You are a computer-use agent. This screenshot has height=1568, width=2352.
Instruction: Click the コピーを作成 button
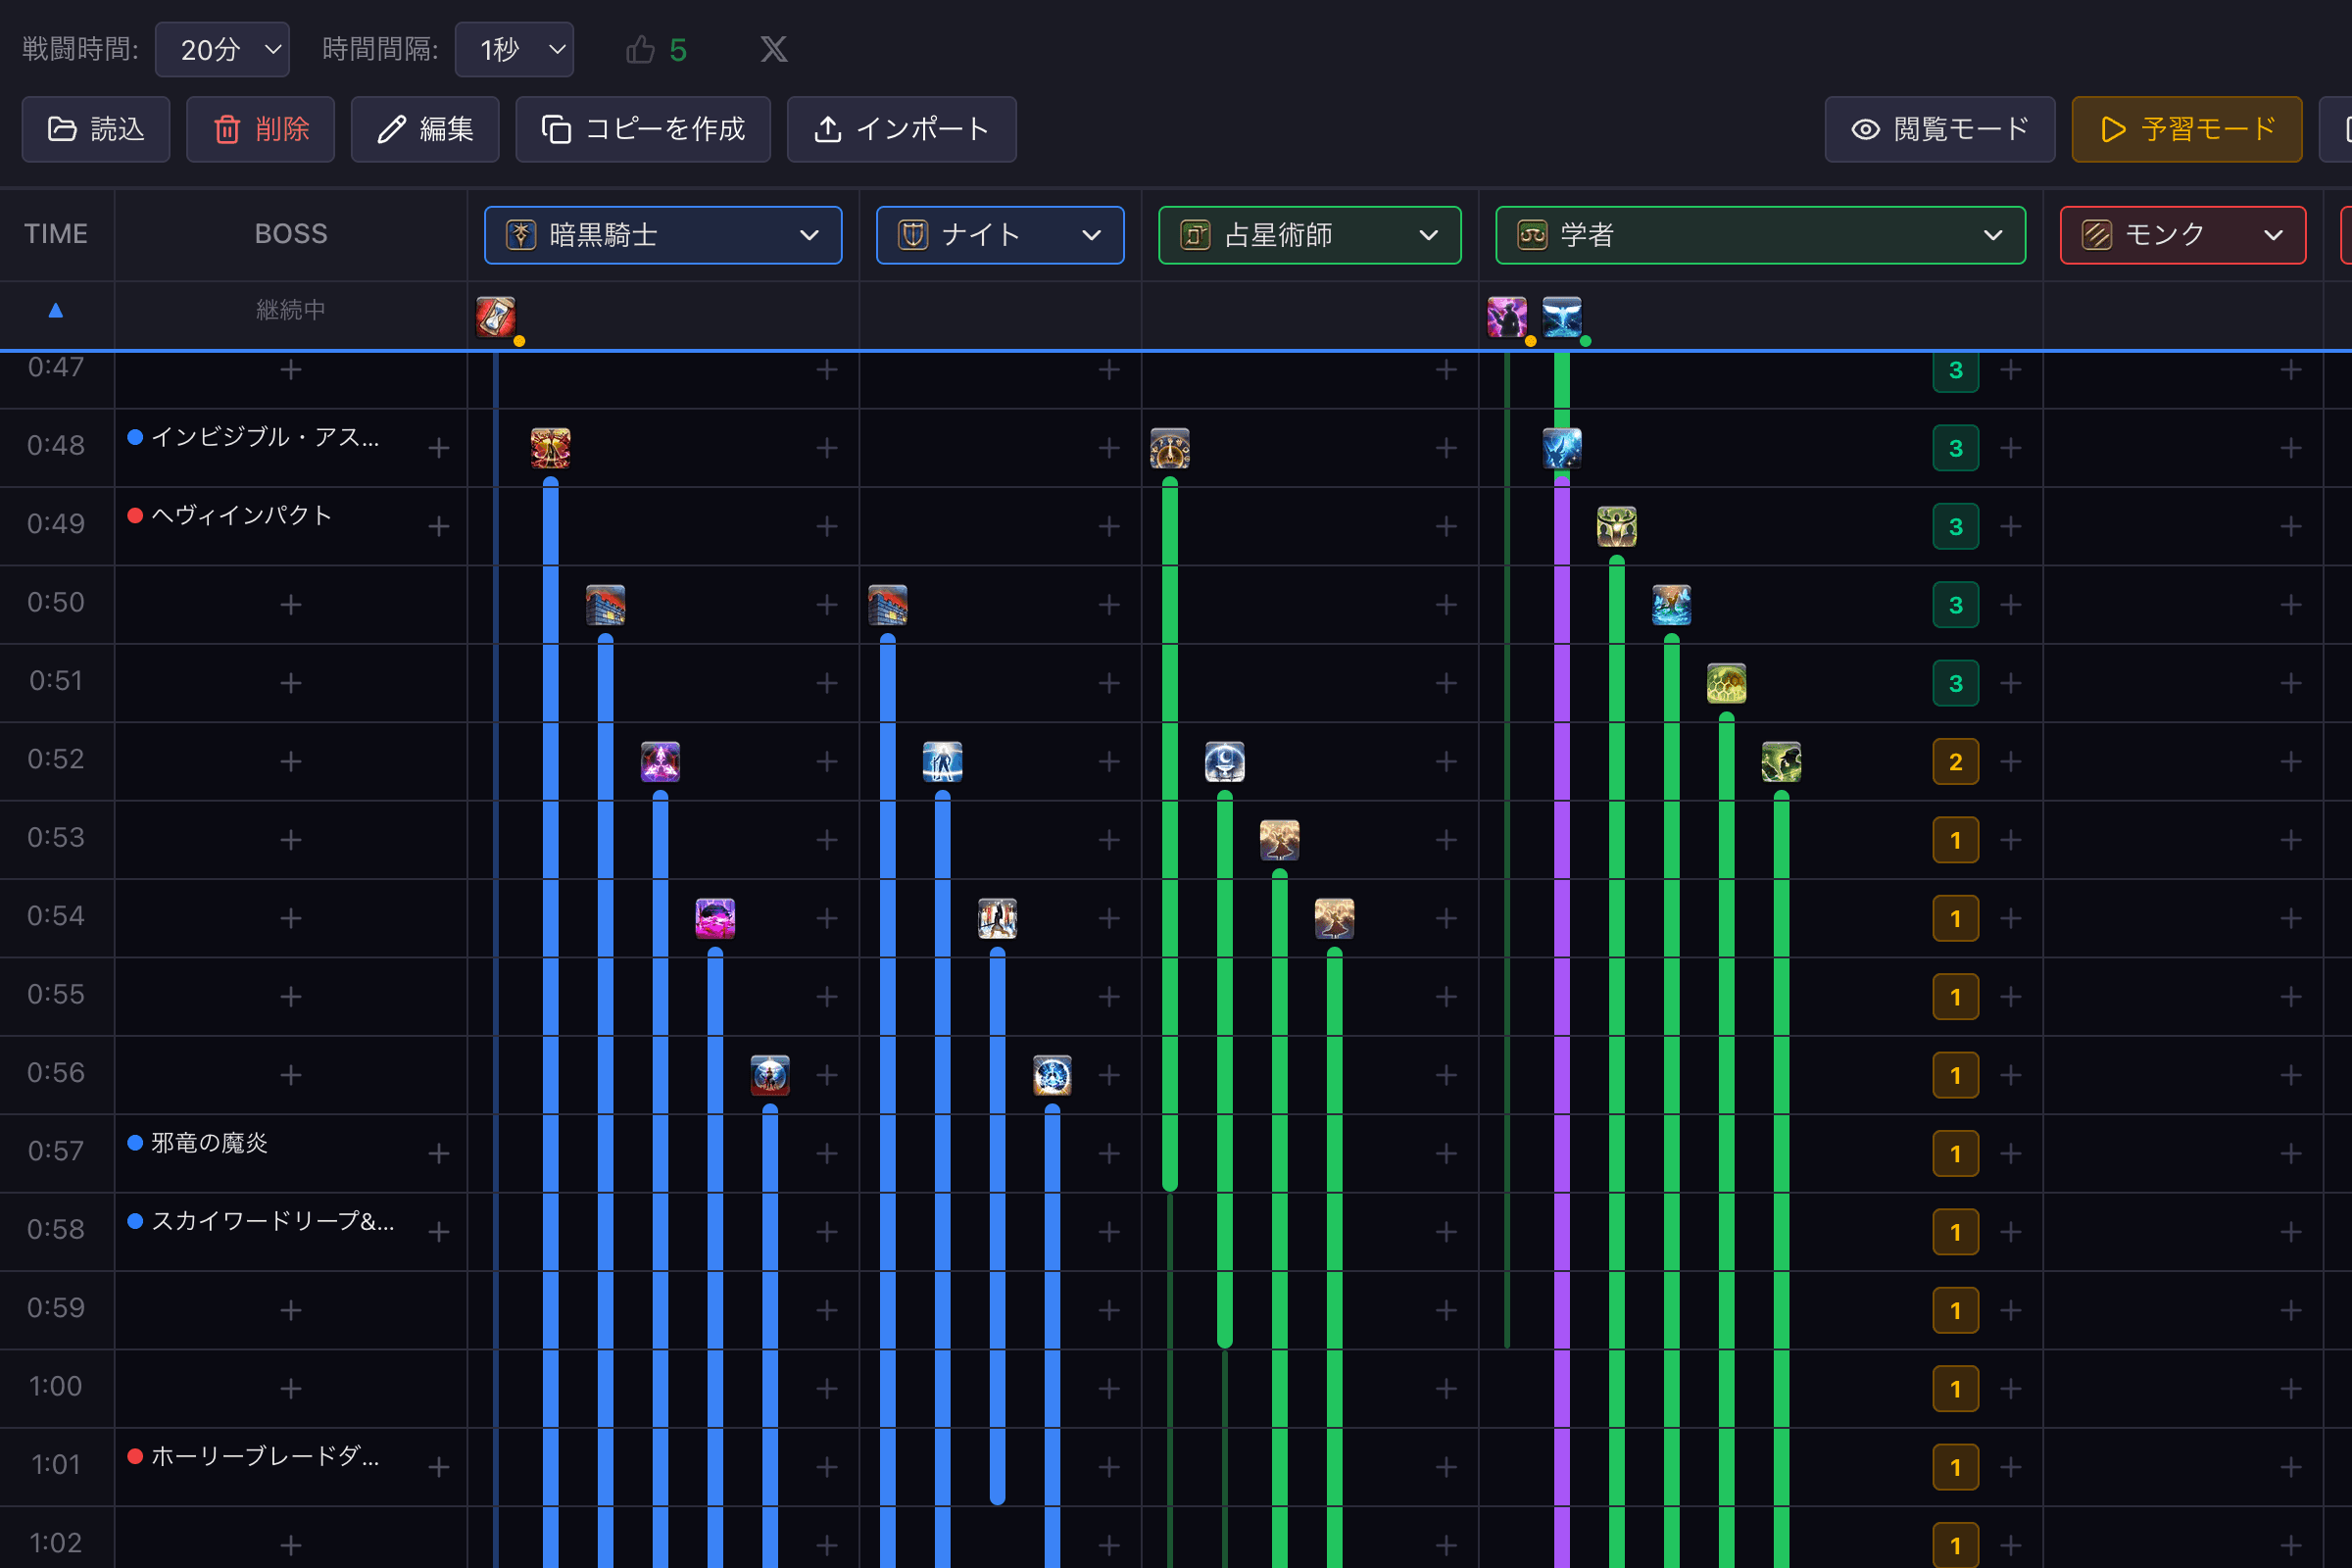pos(643,129)
